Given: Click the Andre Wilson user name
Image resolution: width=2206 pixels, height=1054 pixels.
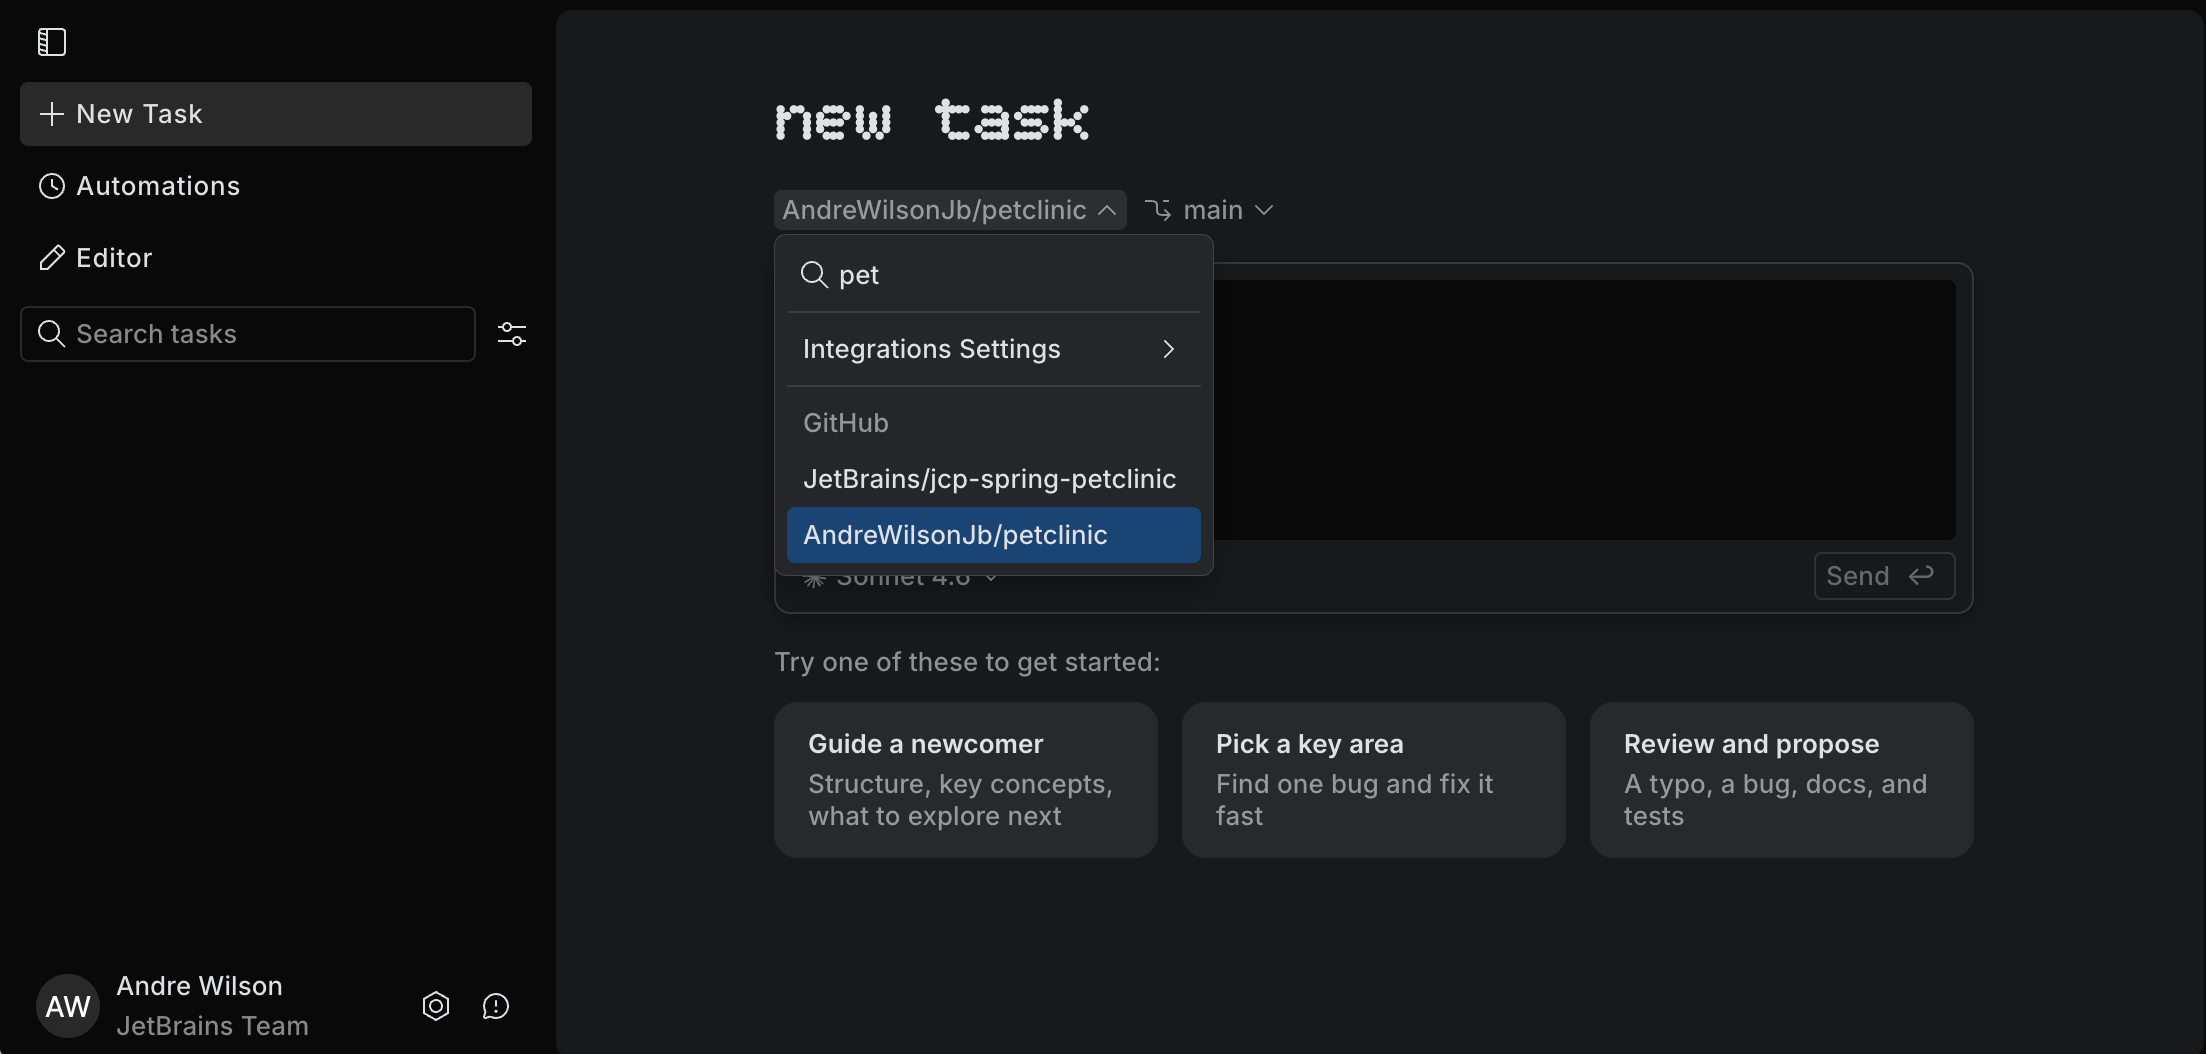Looking at the screenshot, I should point(200,986).
